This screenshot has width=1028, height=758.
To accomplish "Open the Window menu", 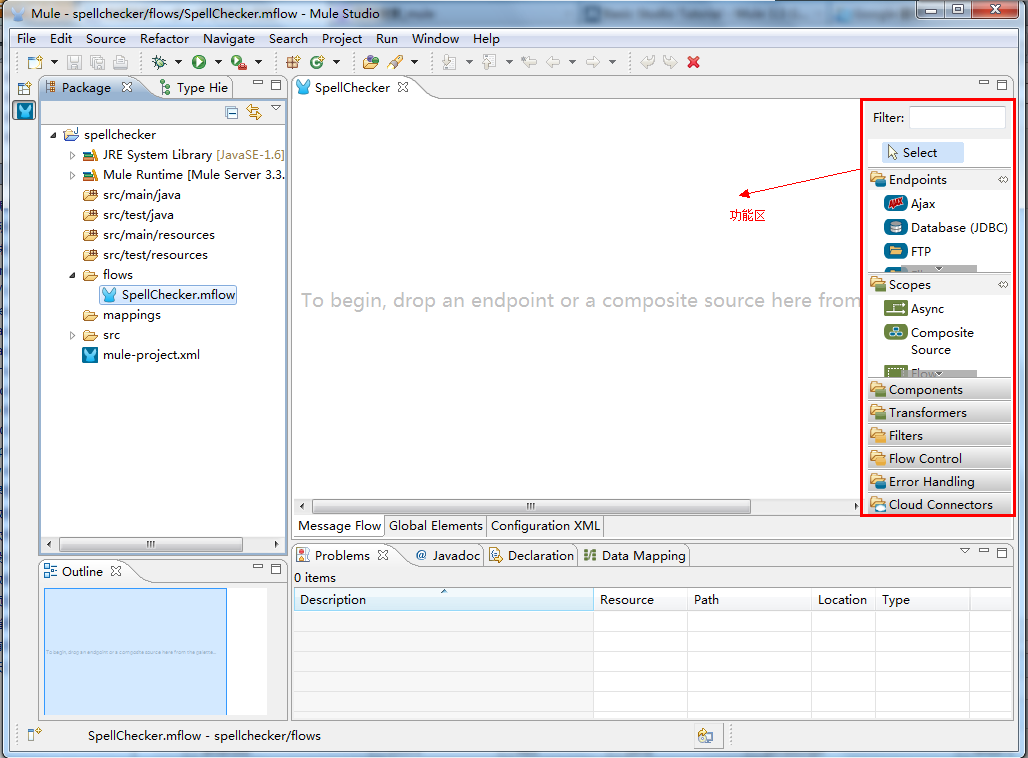I will pos(435,39).
